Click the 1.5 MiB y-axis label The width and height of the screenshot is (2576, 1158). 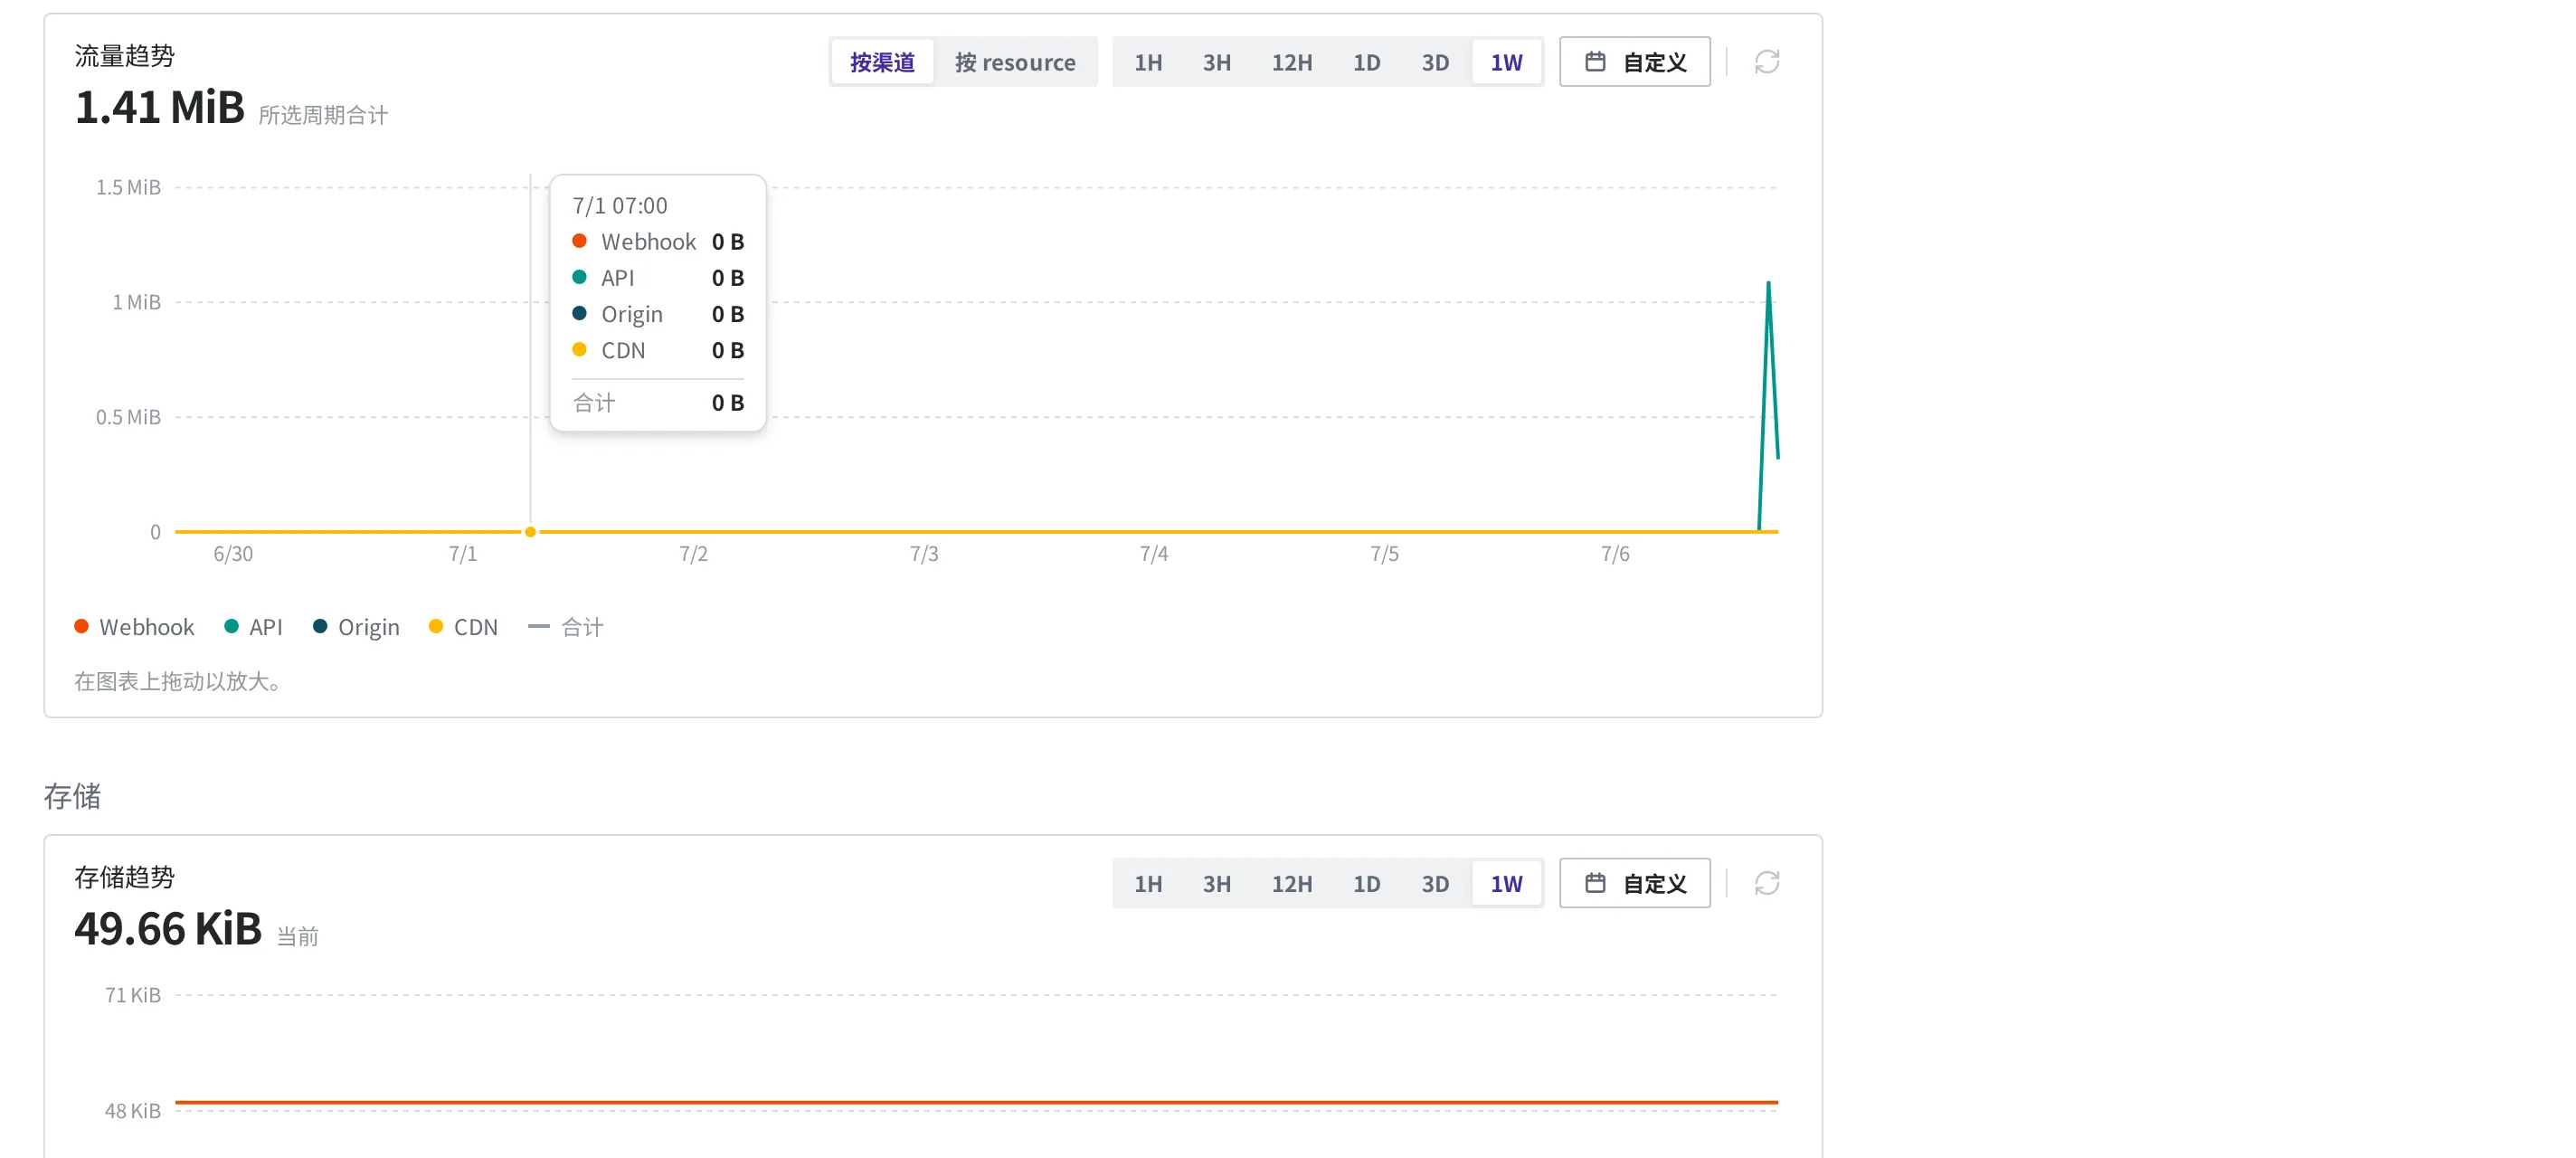click(128, 188)
